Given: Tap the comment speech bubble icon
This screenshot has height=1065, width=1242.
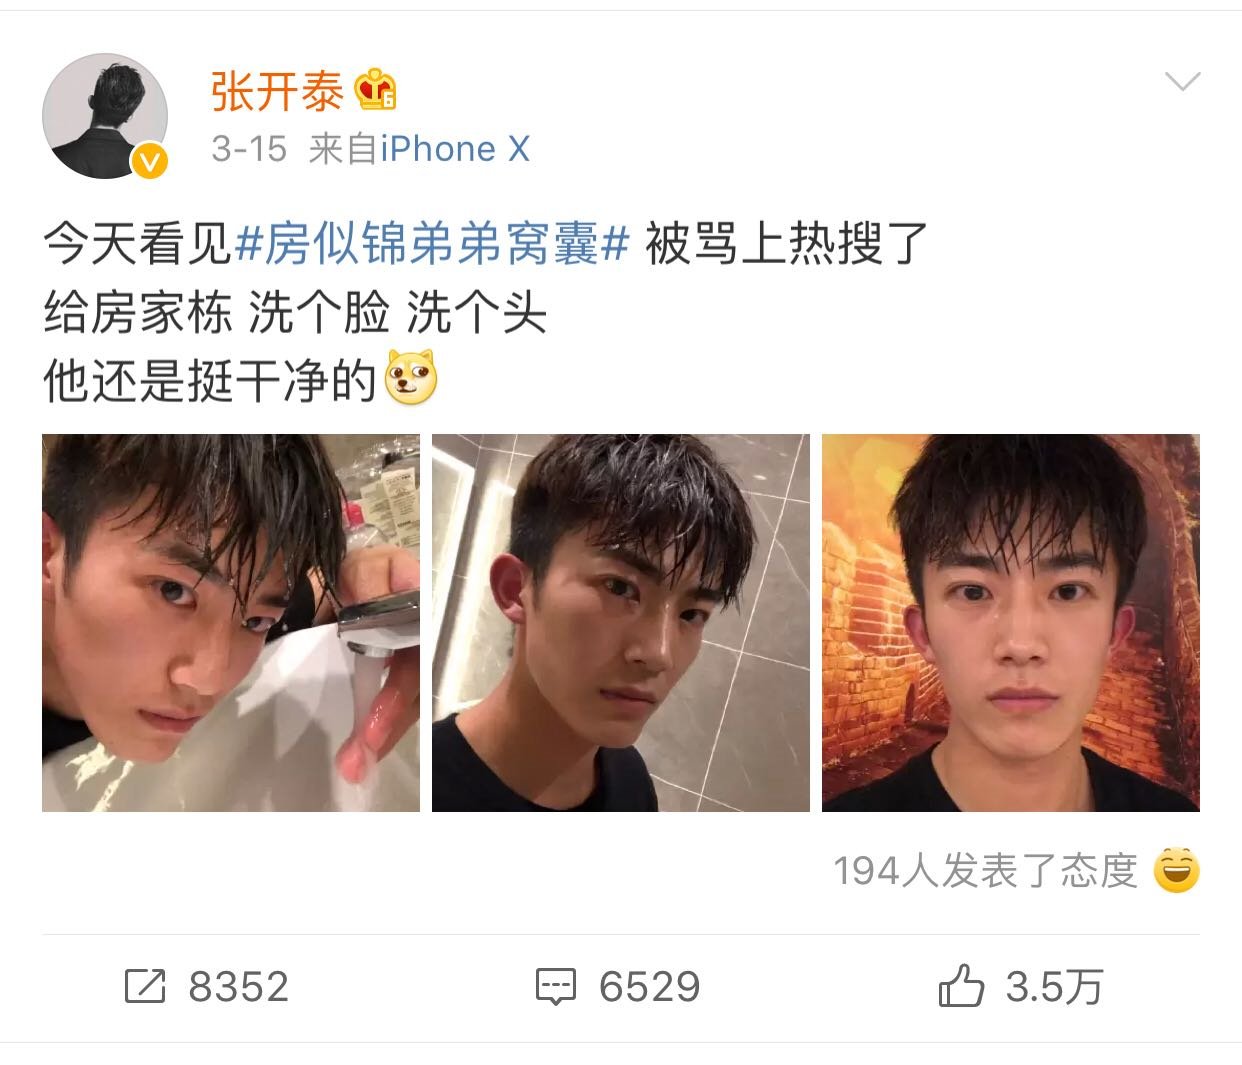Looking at the screenshot, I should 555,987.
